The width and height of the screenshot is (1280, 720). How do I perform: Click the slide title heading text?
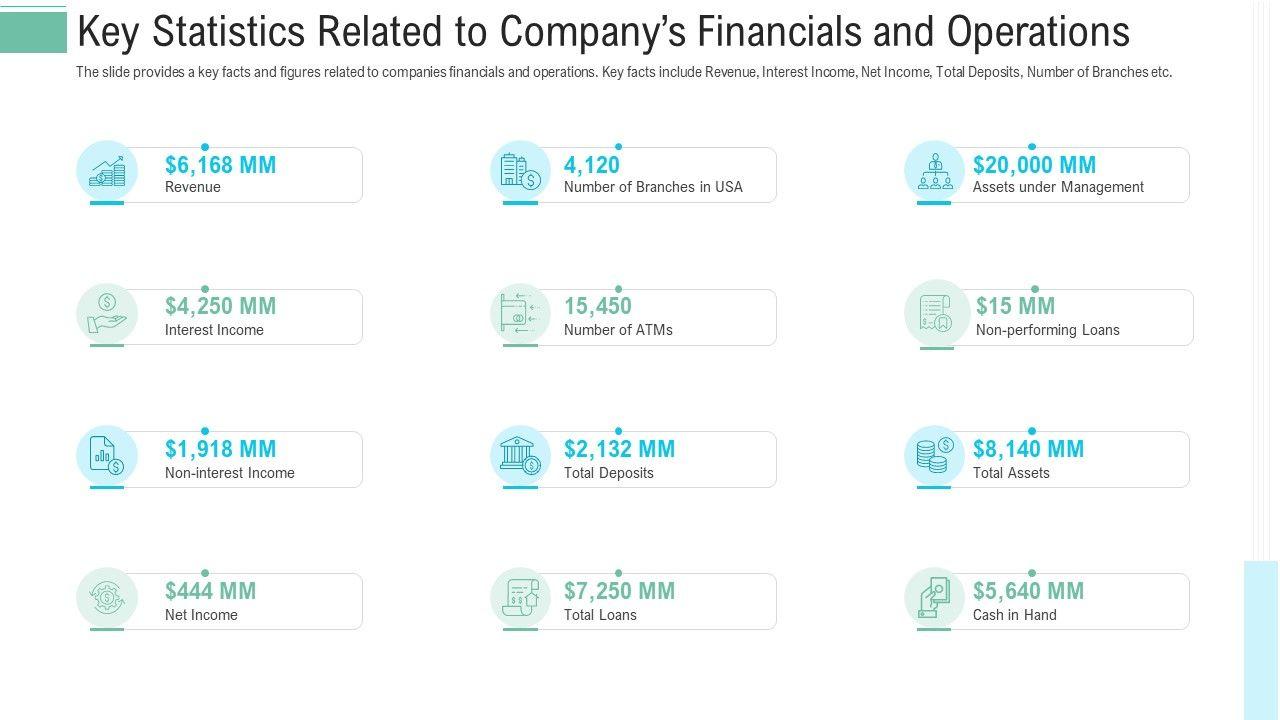(603, 32)
